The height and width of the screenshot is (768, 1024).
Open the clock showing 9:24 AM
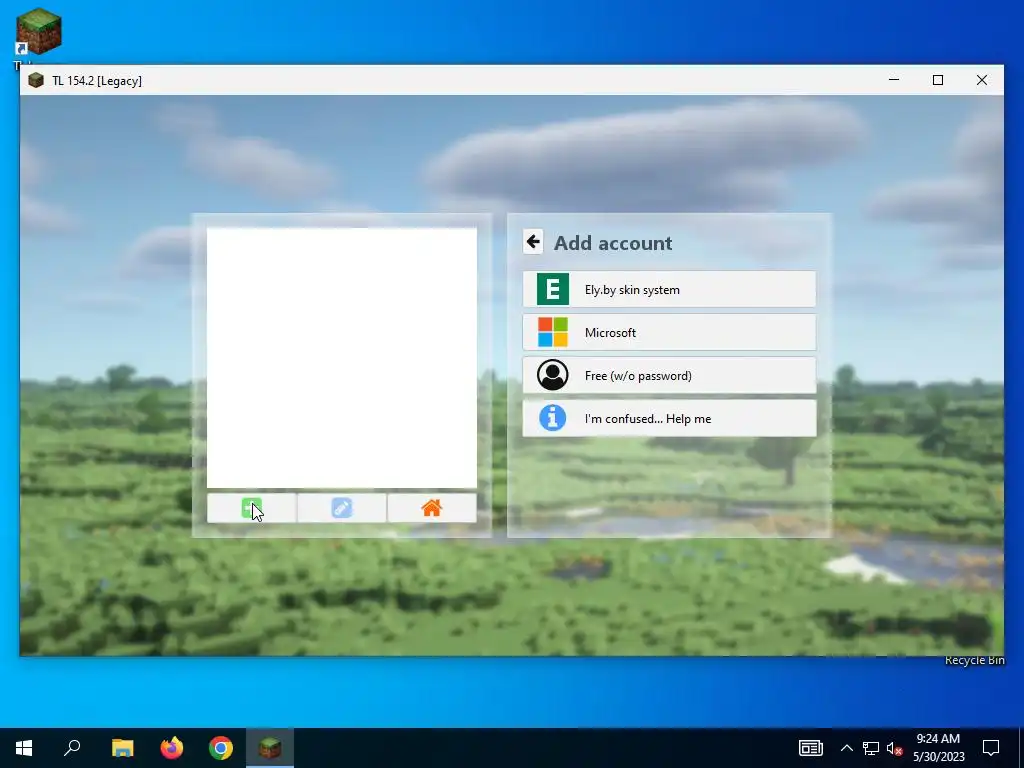[x=938, y=748]
